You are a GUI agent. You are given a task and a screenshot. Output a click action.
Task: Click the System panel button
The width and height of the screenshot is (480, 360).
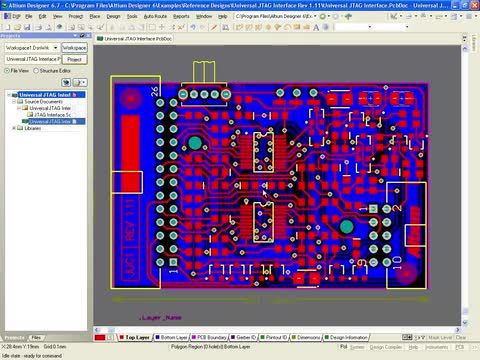357,347
